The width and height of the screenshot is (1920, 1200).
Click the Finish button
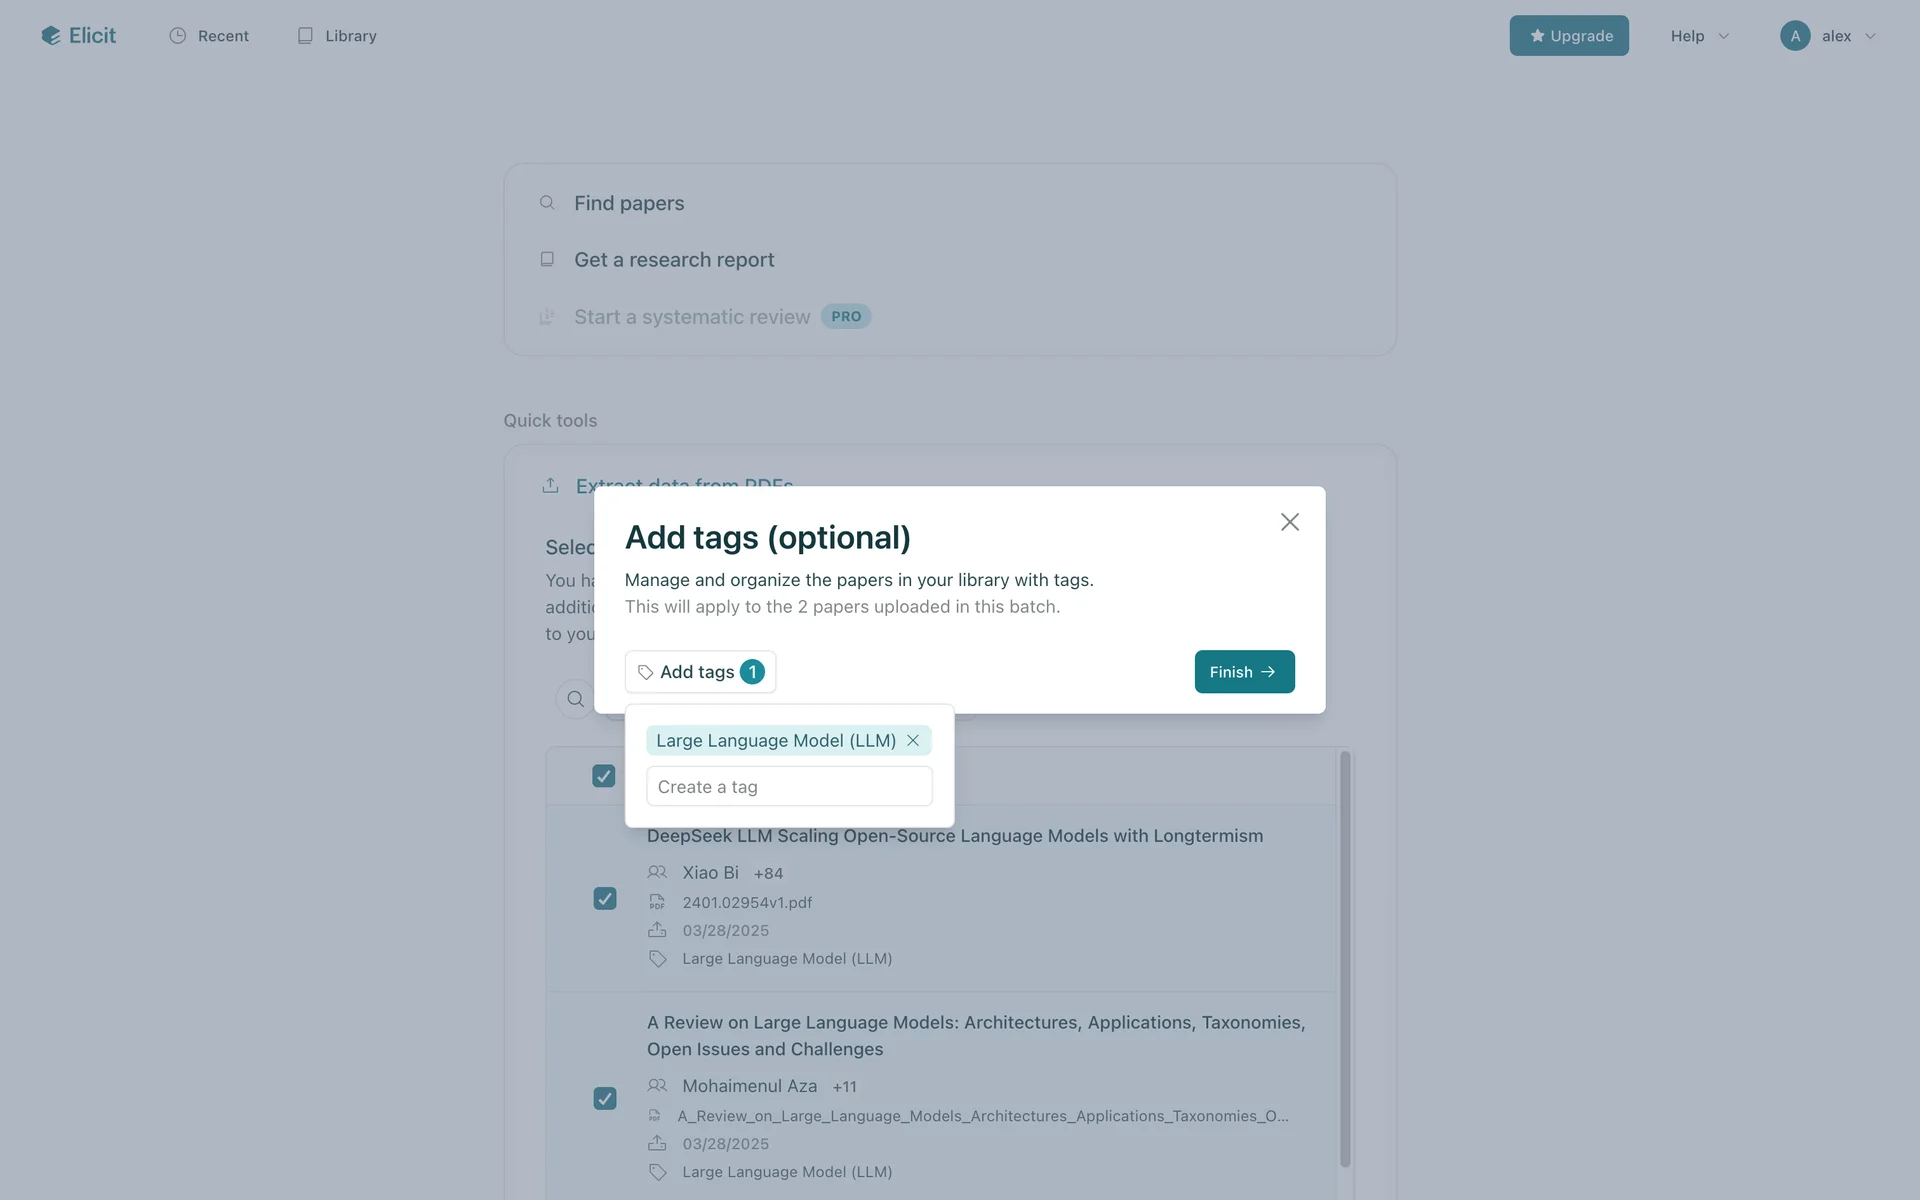(x=1244, y=672)
